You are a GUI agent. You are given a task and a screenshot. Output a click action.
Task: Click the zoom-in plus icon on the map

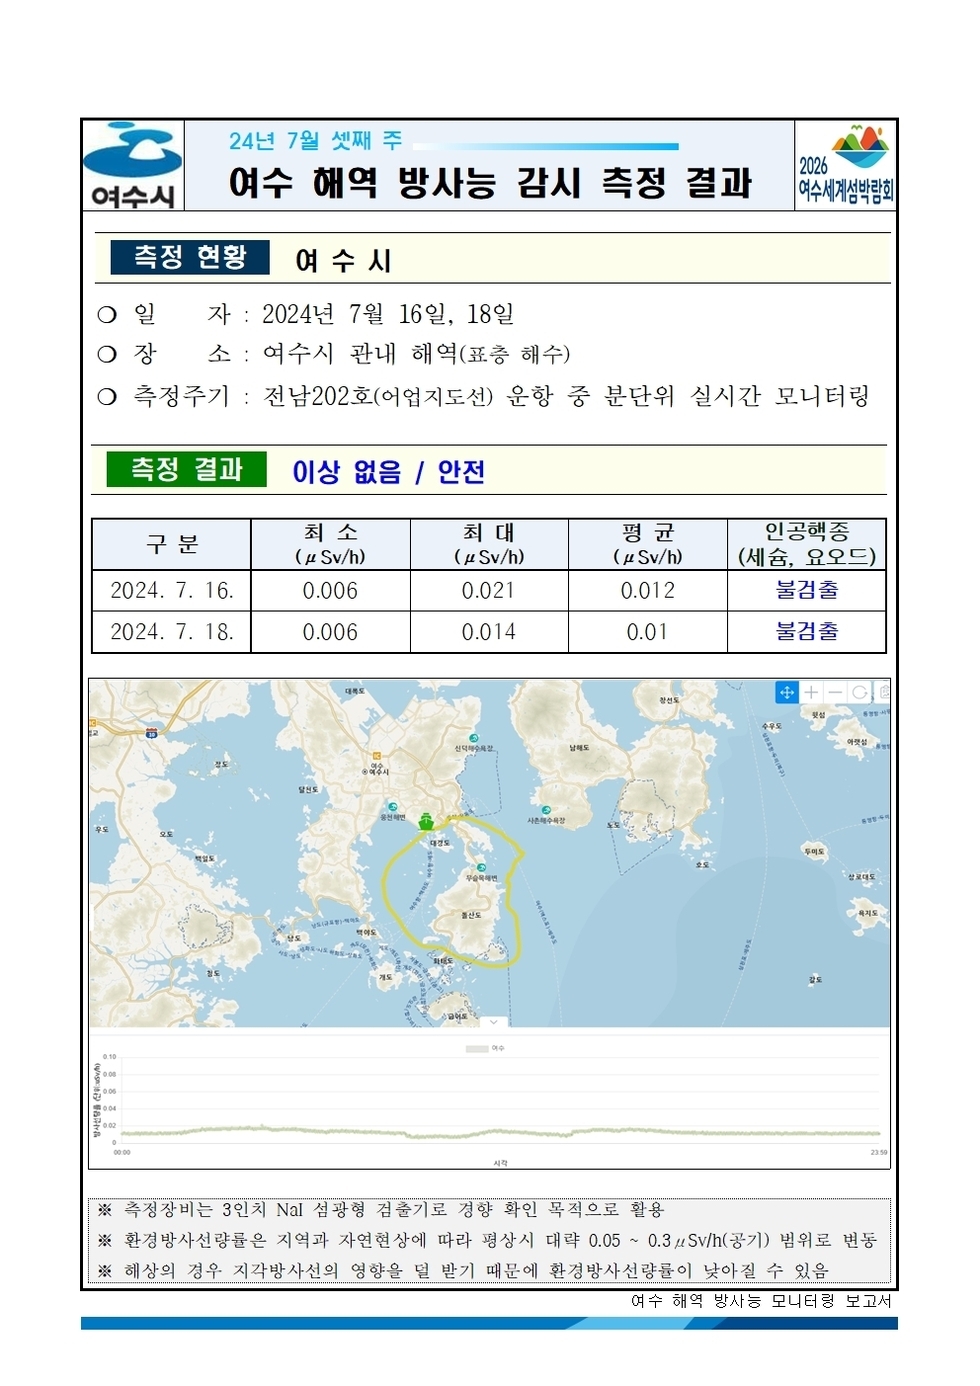point(811,692)
